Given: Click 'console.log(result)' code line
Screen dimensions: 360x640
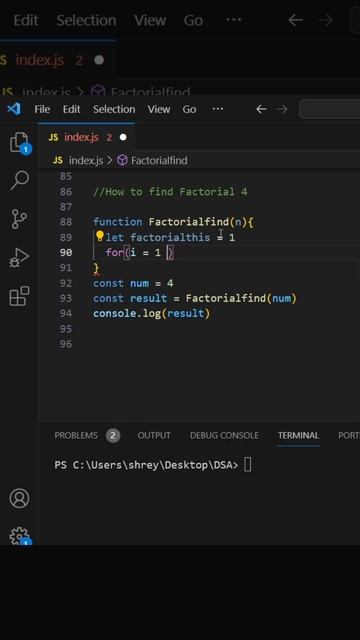Looking at the screenshot, I should (x=151, y=313).
